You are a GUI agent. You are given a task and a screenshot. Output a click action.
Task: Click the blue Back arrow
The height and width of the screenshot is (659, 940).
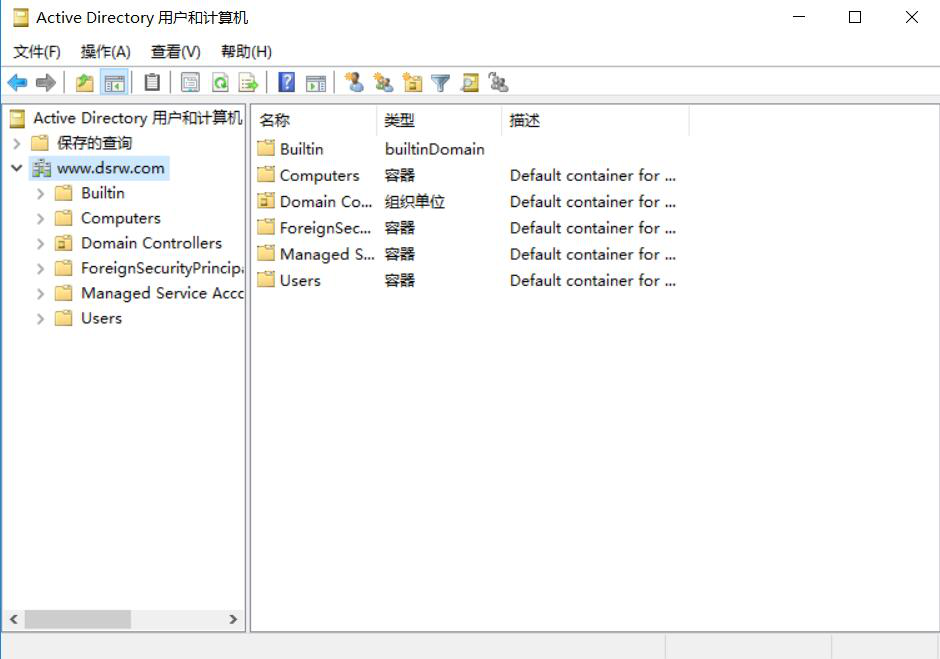pyautogui.click(x=17, y=83)
